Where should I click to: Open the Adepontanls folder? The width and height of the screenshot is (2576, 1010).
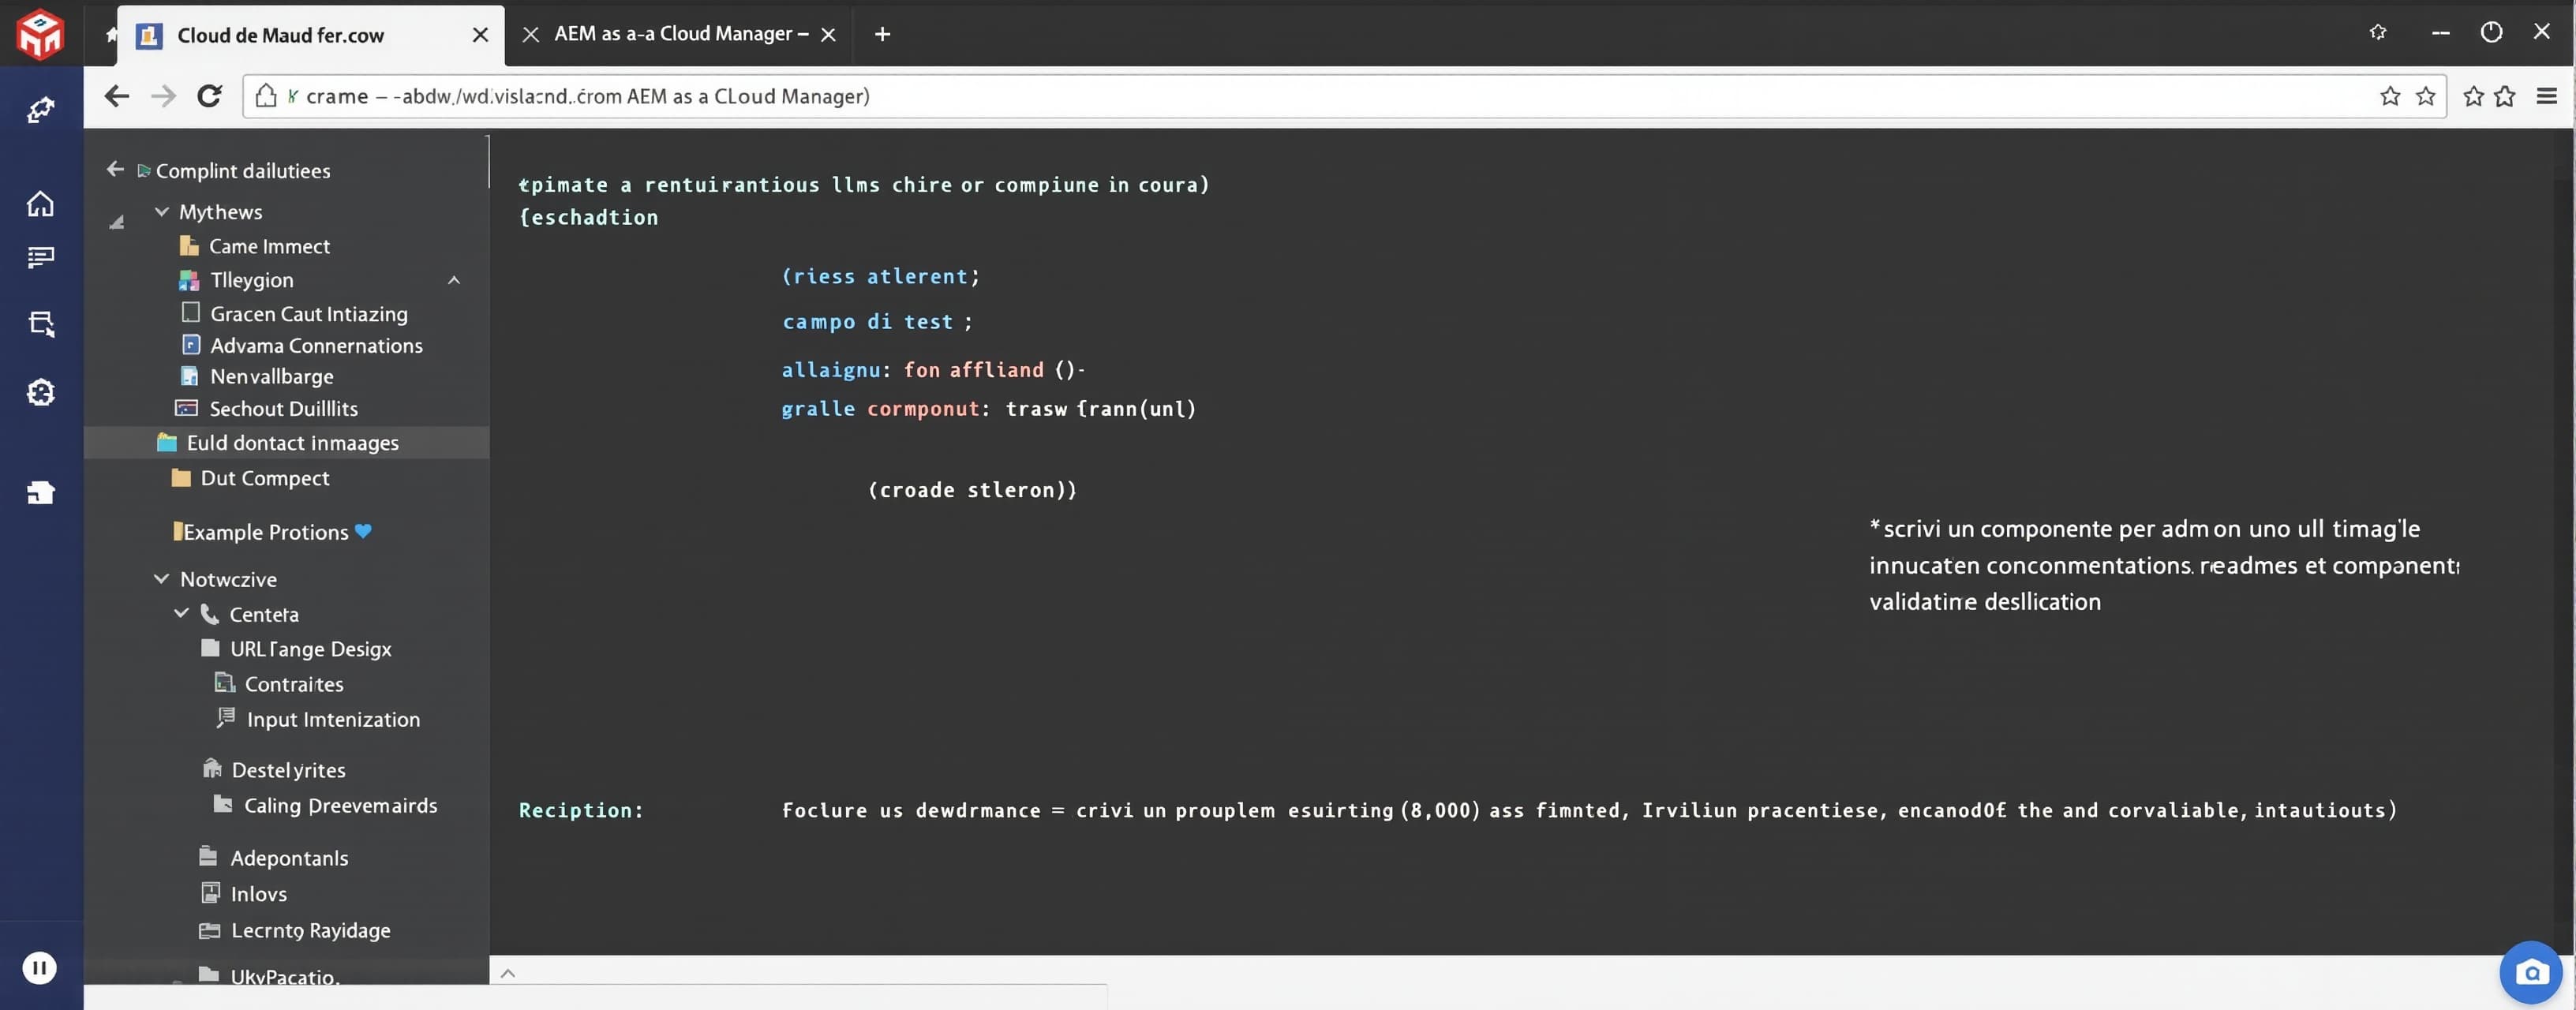pos(289,858)
